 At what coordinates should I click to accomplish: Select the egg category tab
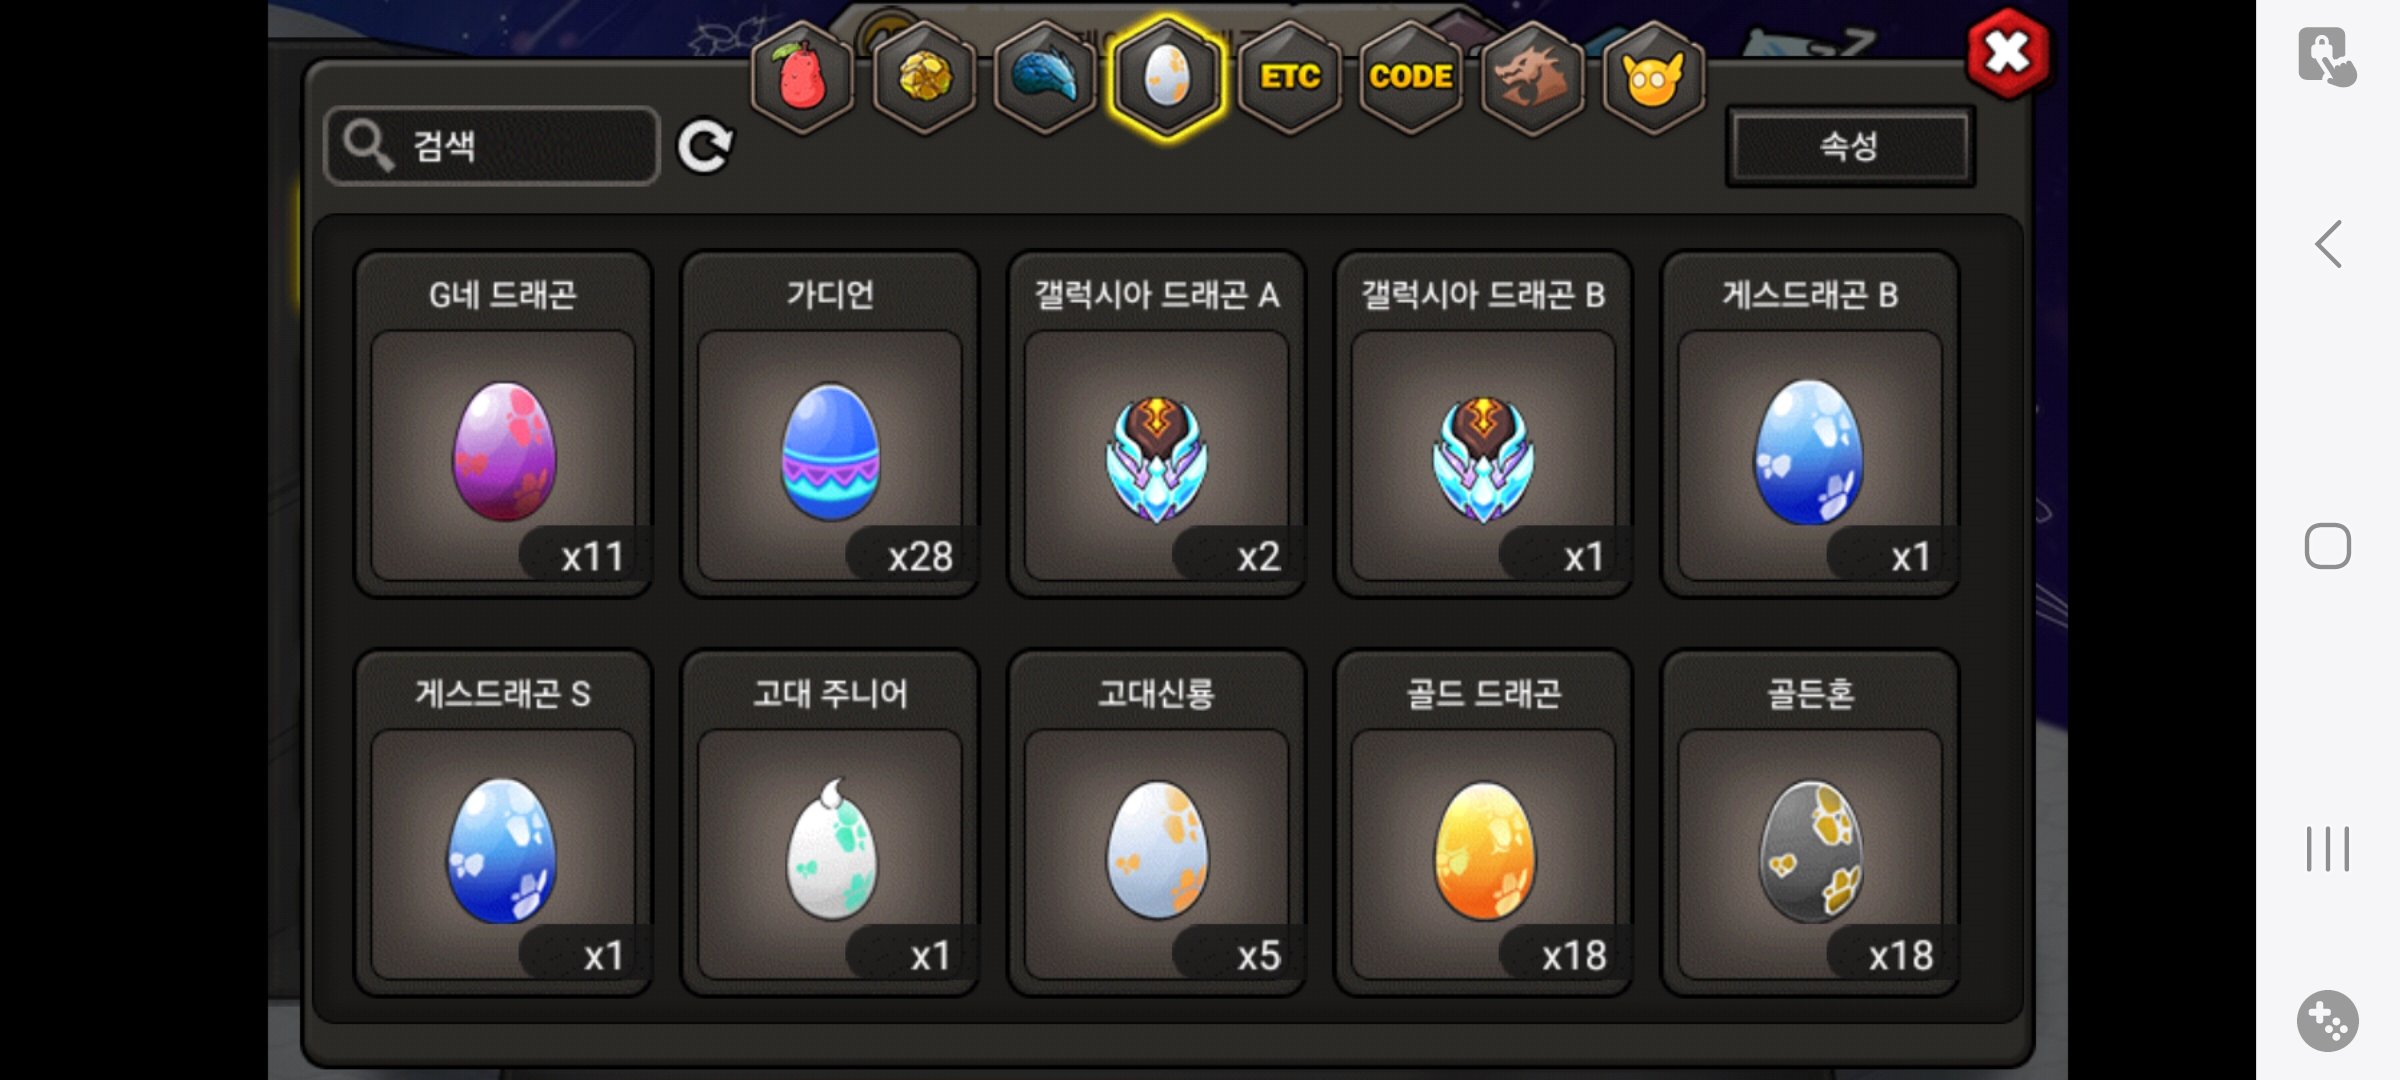coord(1167,78)
